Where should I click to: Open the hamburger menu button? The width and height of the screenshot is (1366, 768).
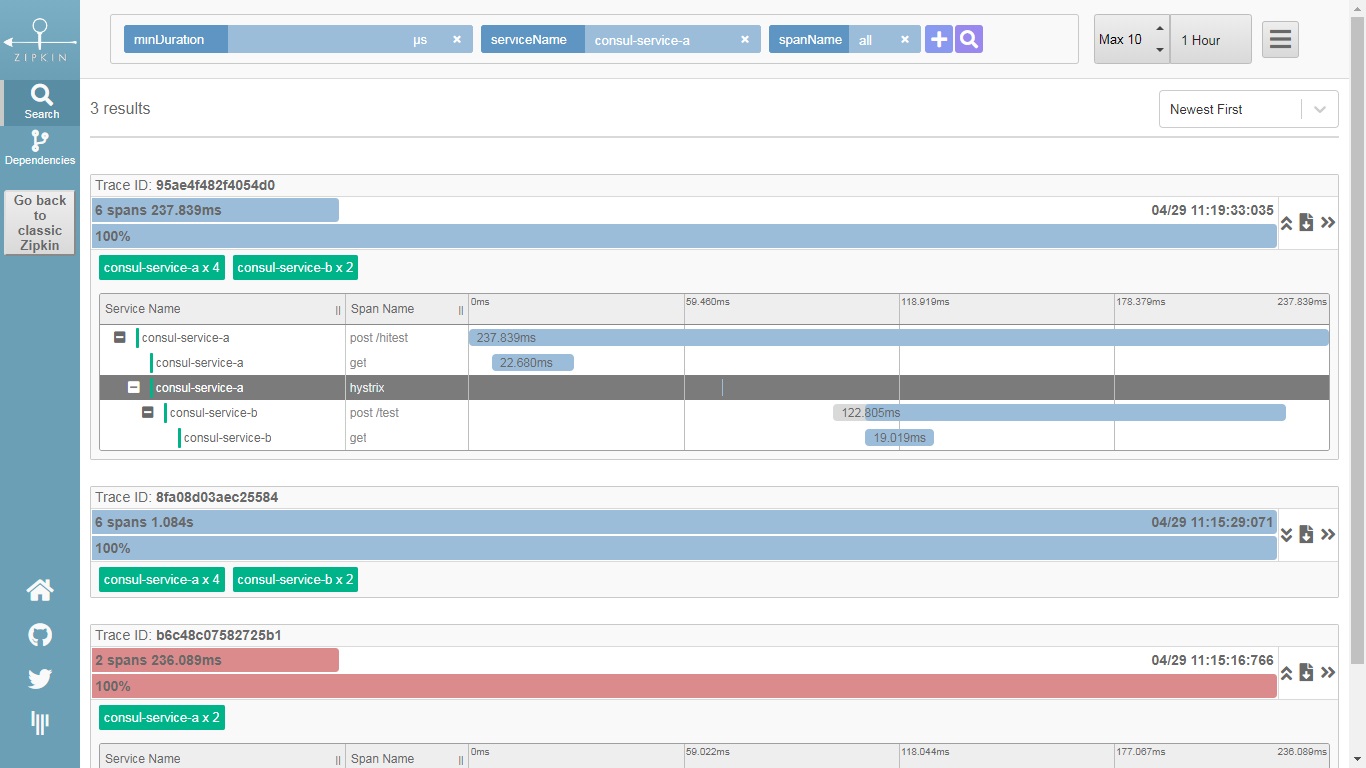(x=1280, y=40)
